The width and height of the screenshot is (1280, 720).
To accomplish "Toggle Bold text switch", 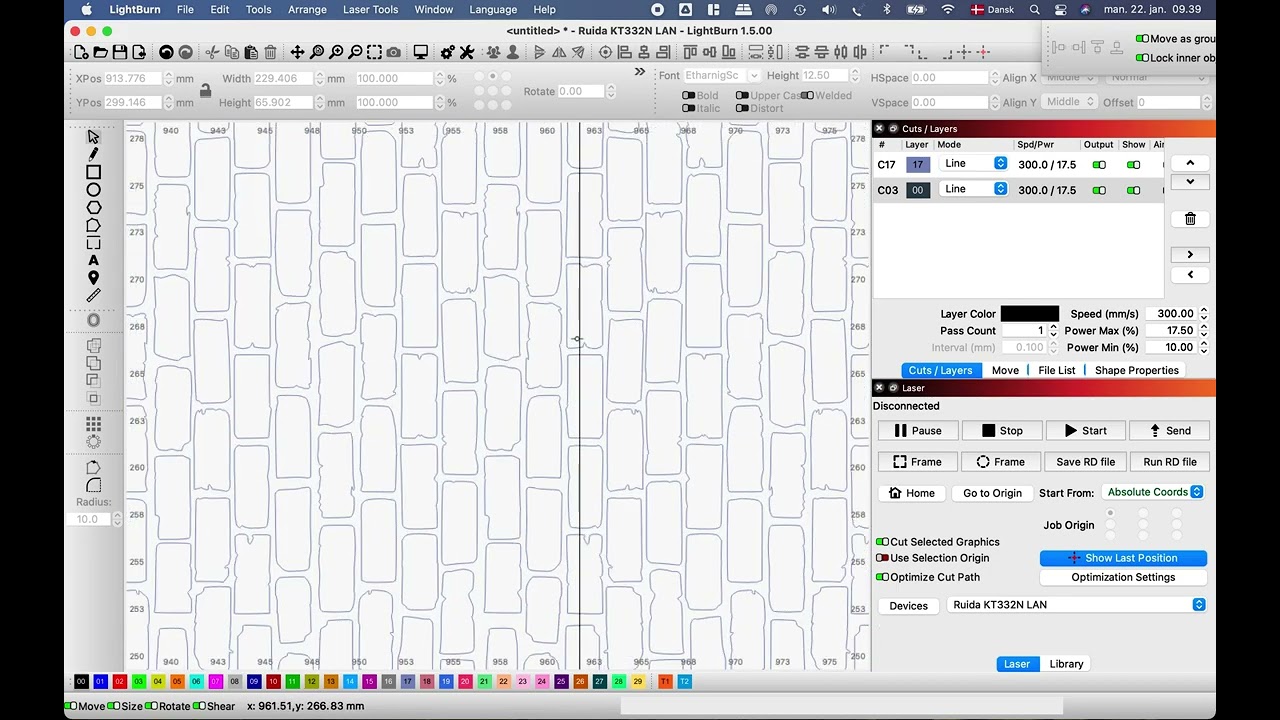I will tap(688, 96).
